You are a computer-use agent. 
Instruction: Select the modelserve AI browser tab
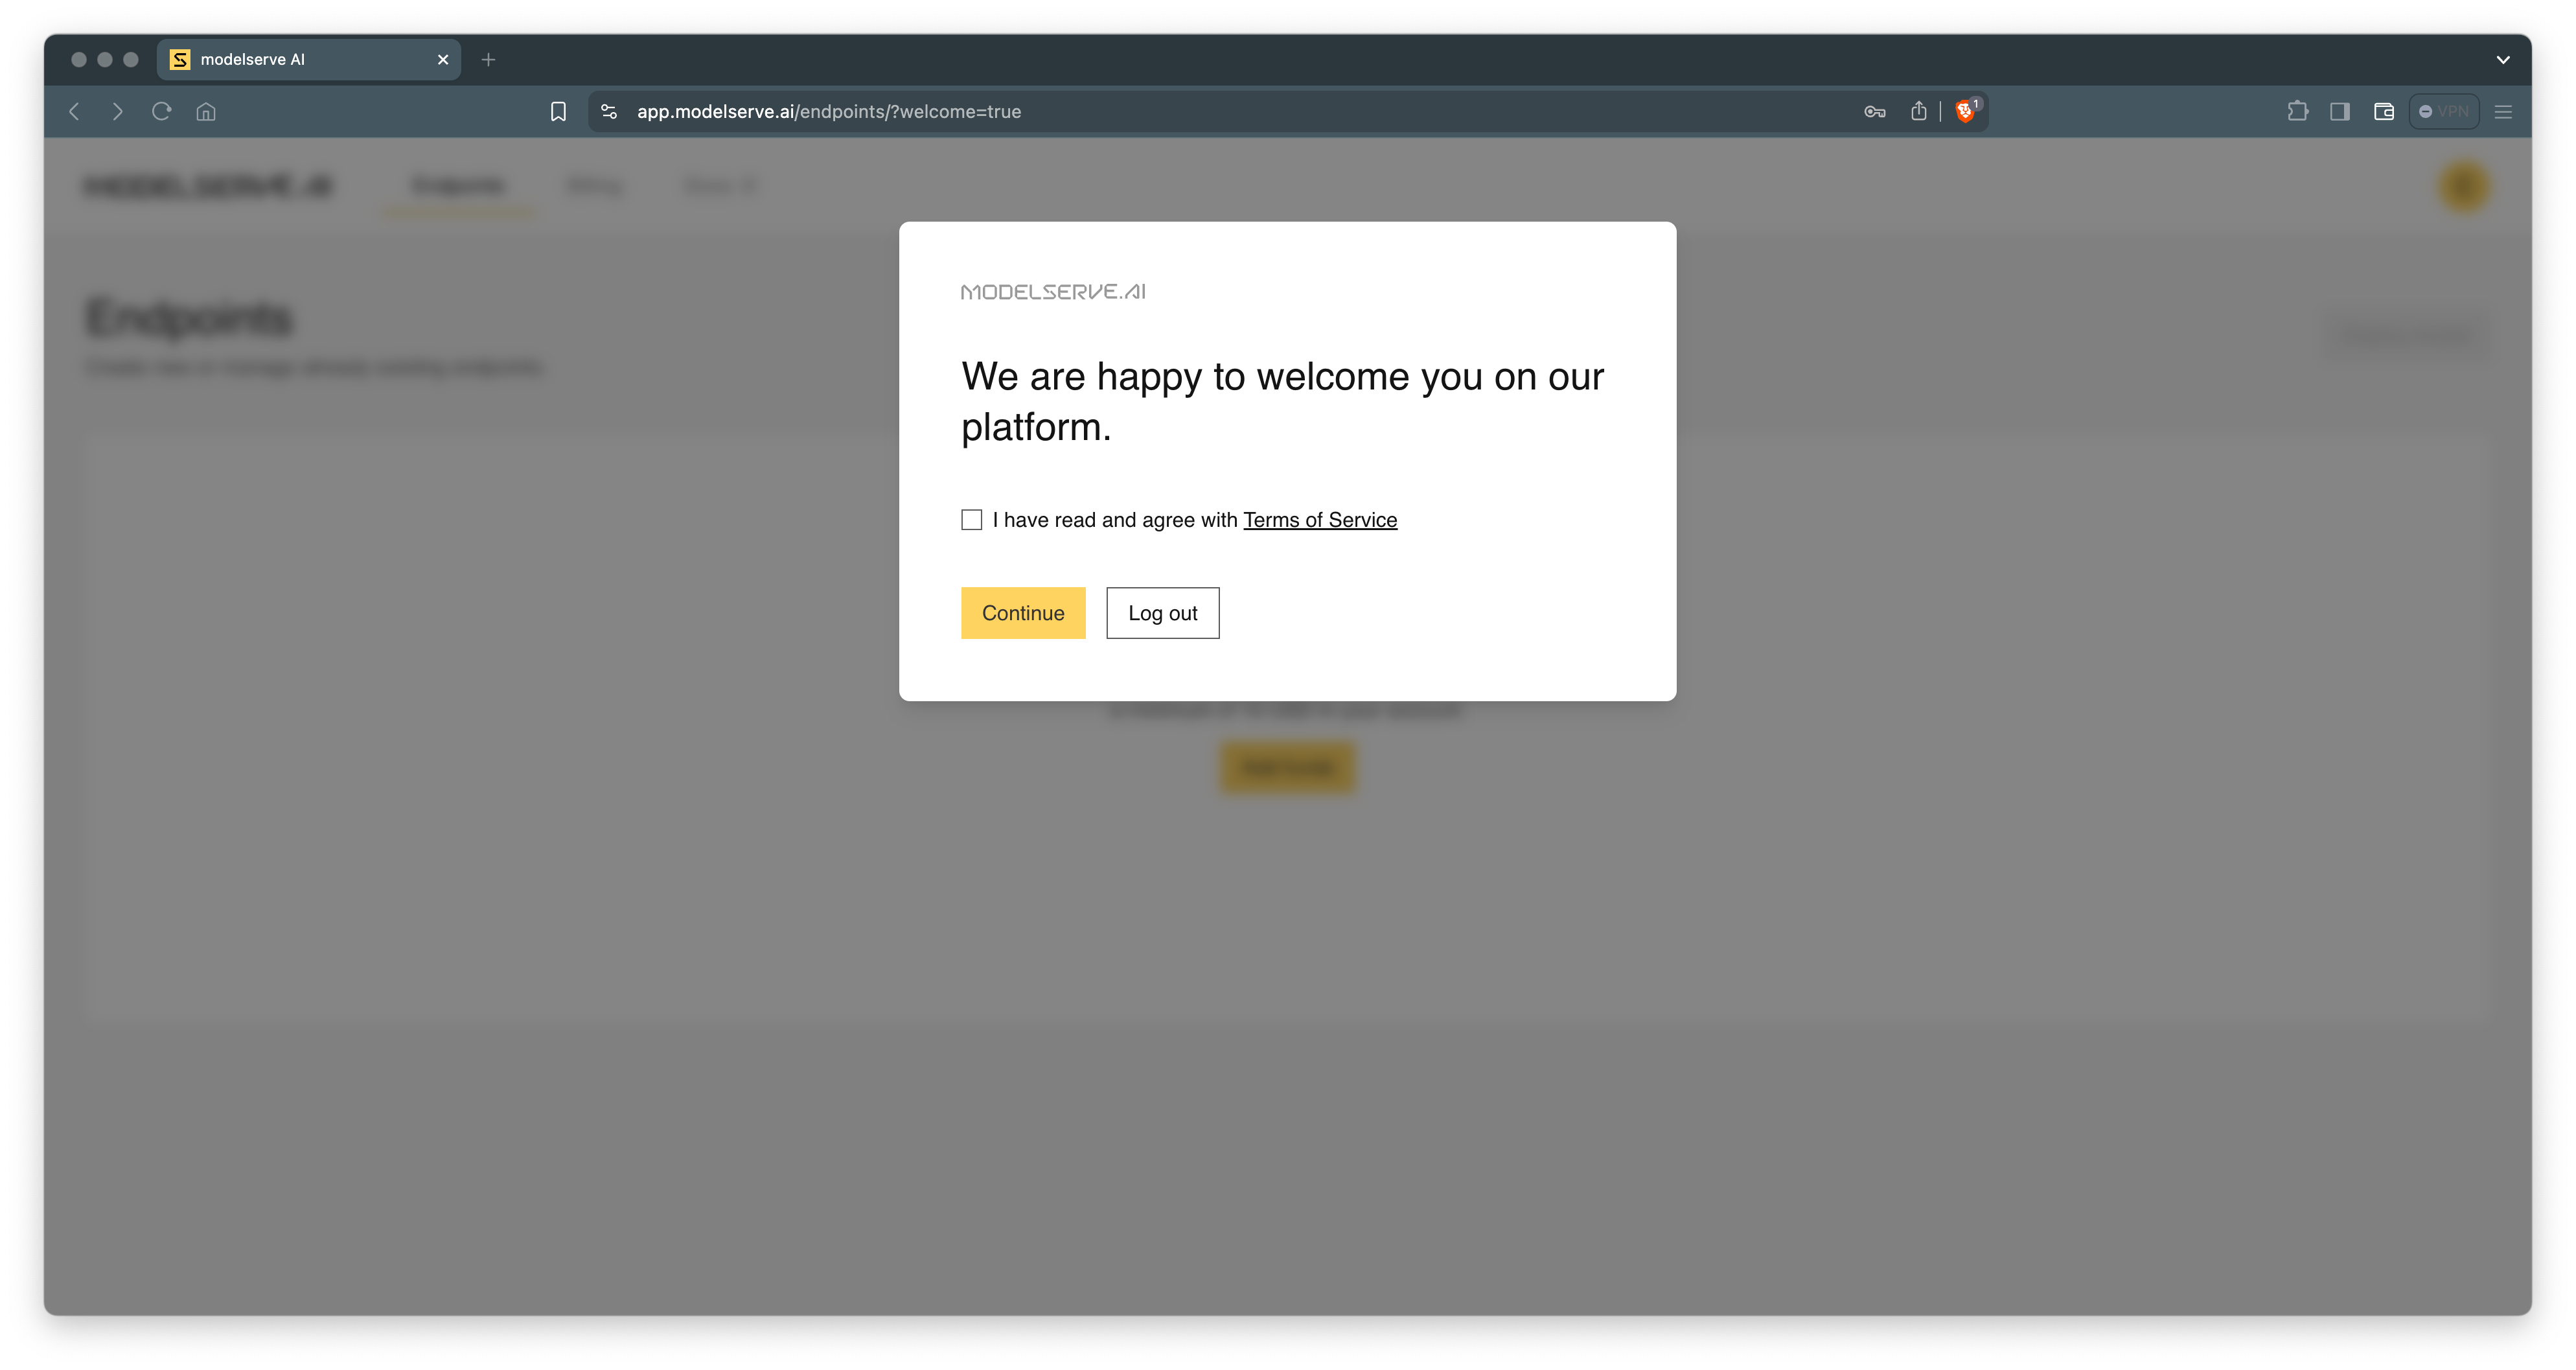(x=308, y=59)
